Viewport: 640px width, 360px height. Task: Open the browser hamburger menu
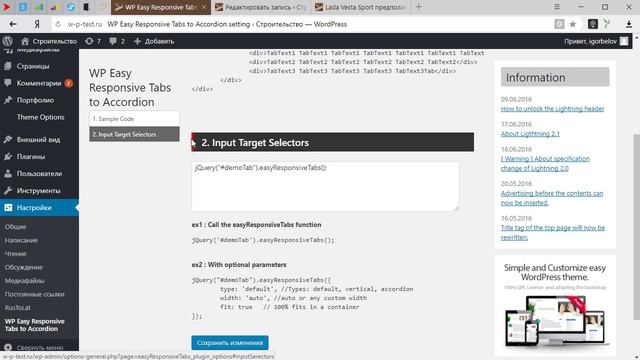(x=557, y=7)
